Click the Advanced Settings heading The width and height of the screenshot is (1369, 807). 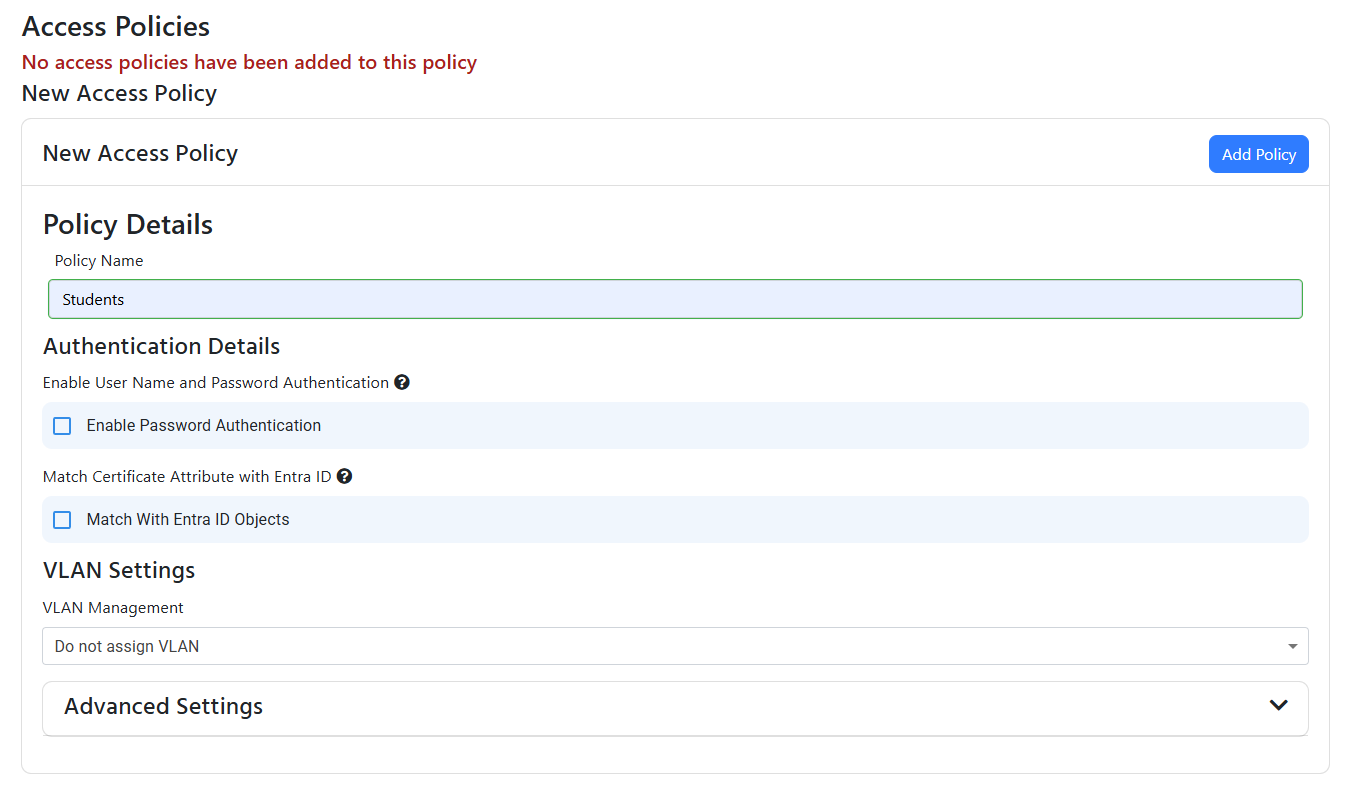164,706
